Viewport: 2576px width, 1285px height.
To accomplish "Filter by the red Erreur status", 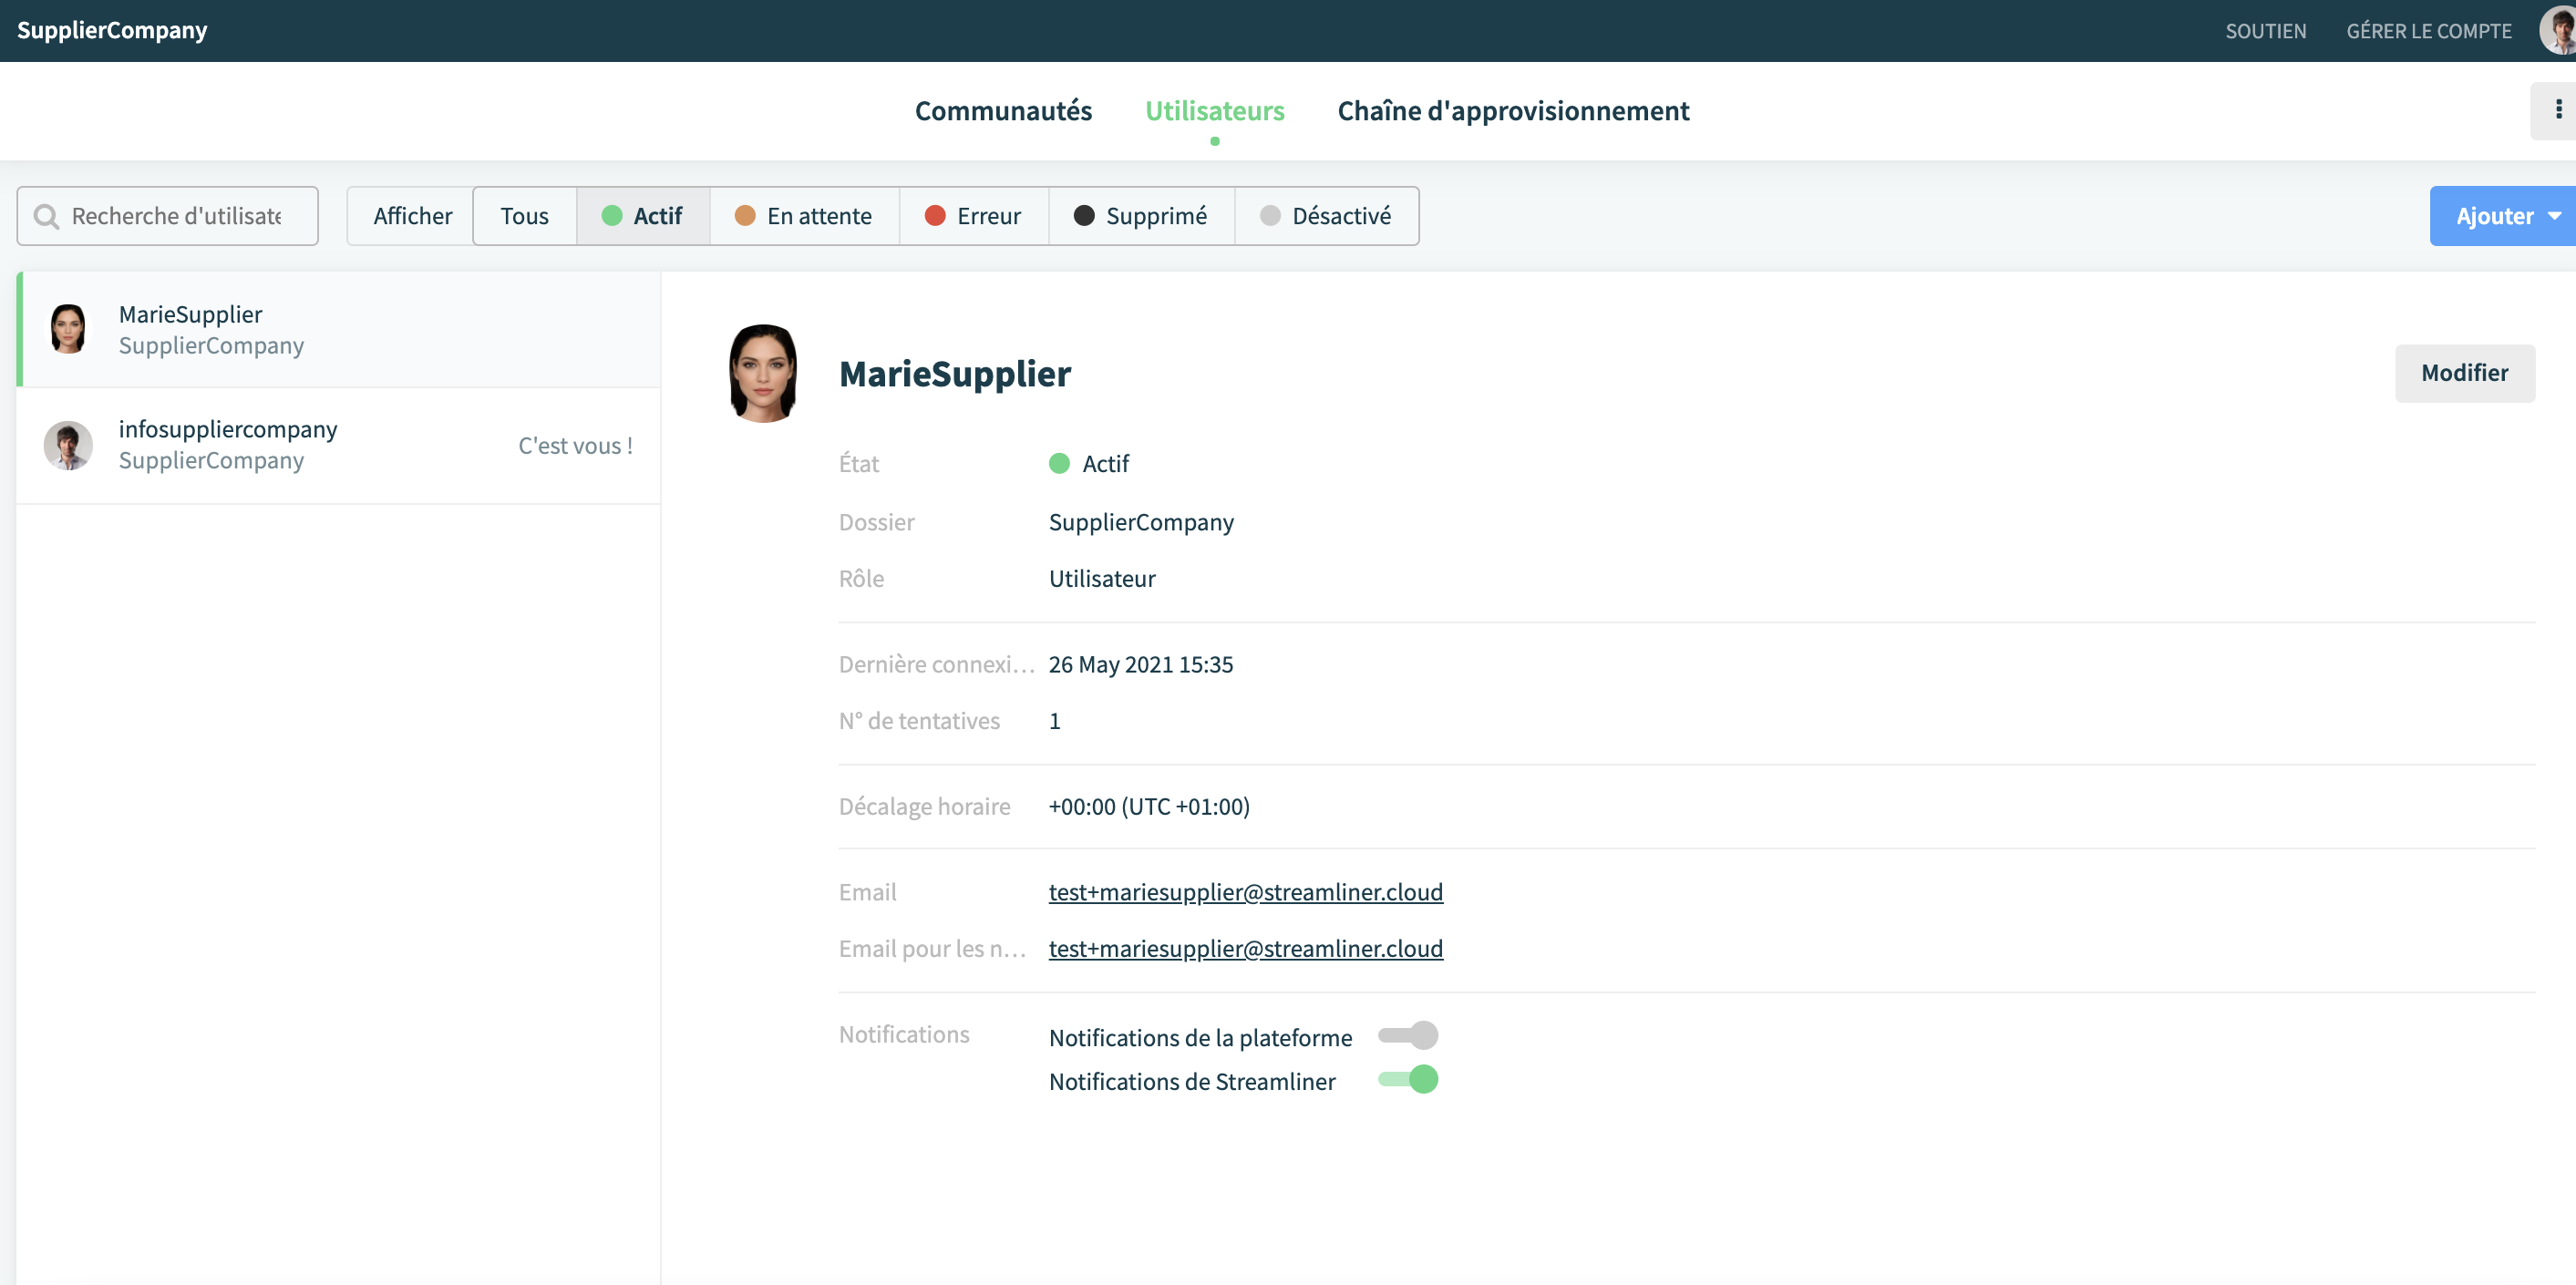I will pos(974,216).
